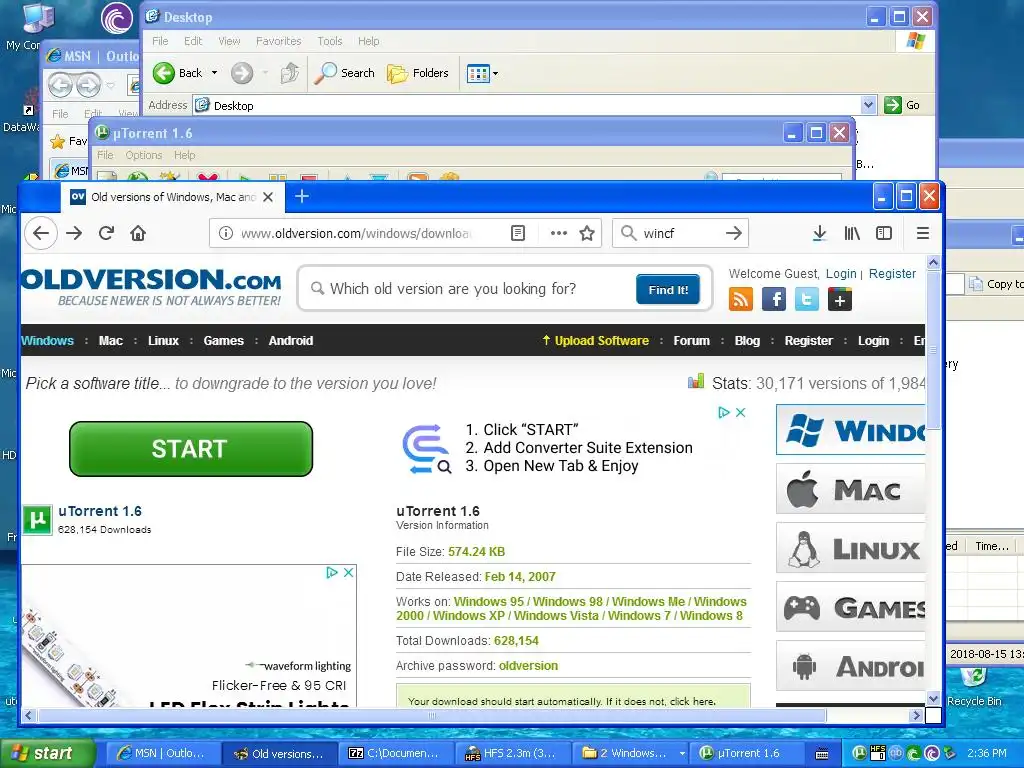Select the Mac platform banner in sidebar
The image size is (1024, 768).
tap(850, 489)
